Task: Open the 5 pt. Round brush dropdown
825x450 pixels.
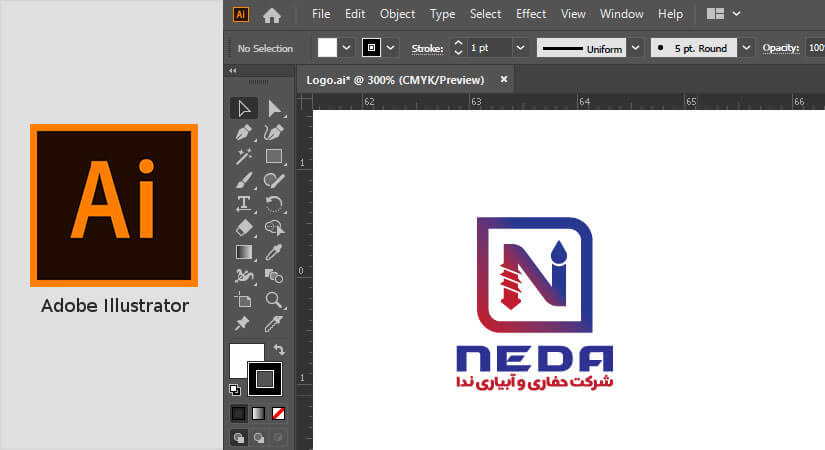Action: (x=746, y=48)
